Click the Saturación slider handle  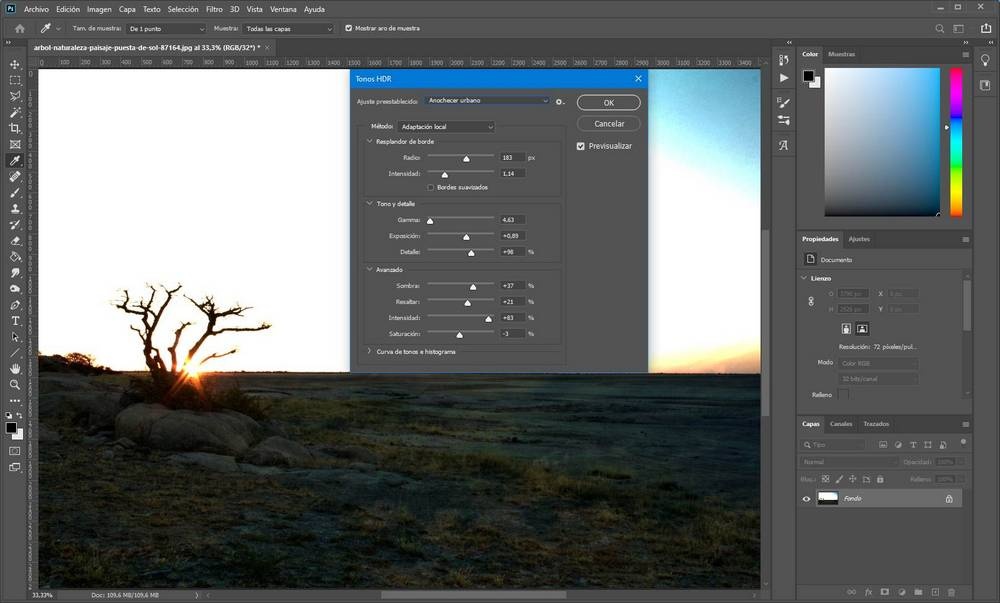pos(460,334)
